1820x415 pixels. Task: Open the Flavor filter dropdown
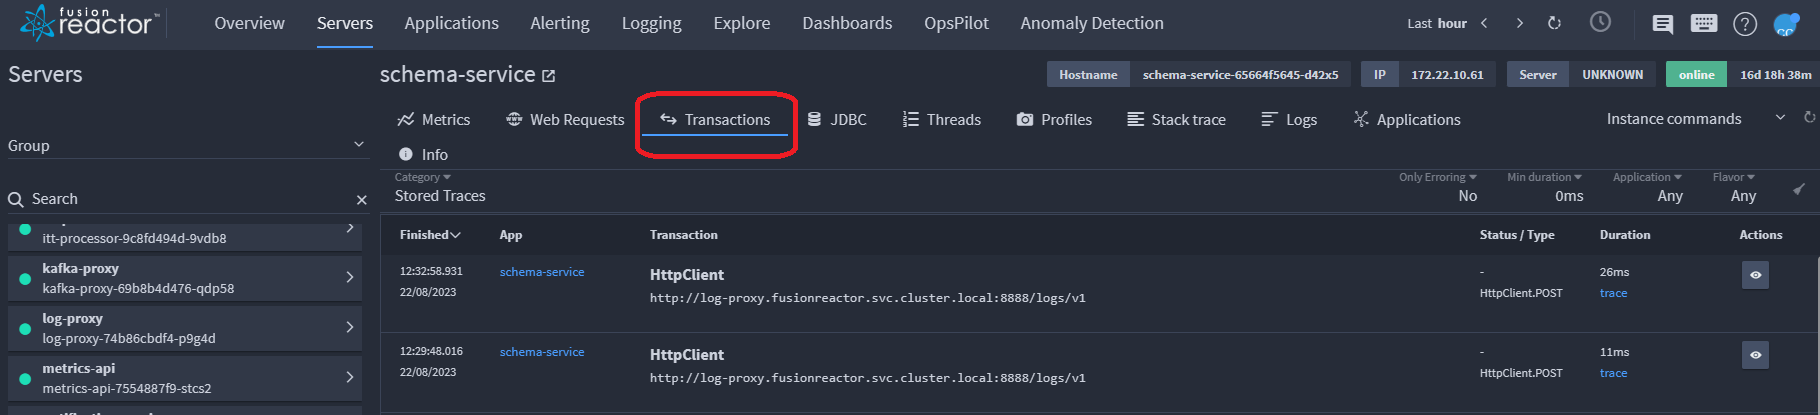tap(1734, 188)
